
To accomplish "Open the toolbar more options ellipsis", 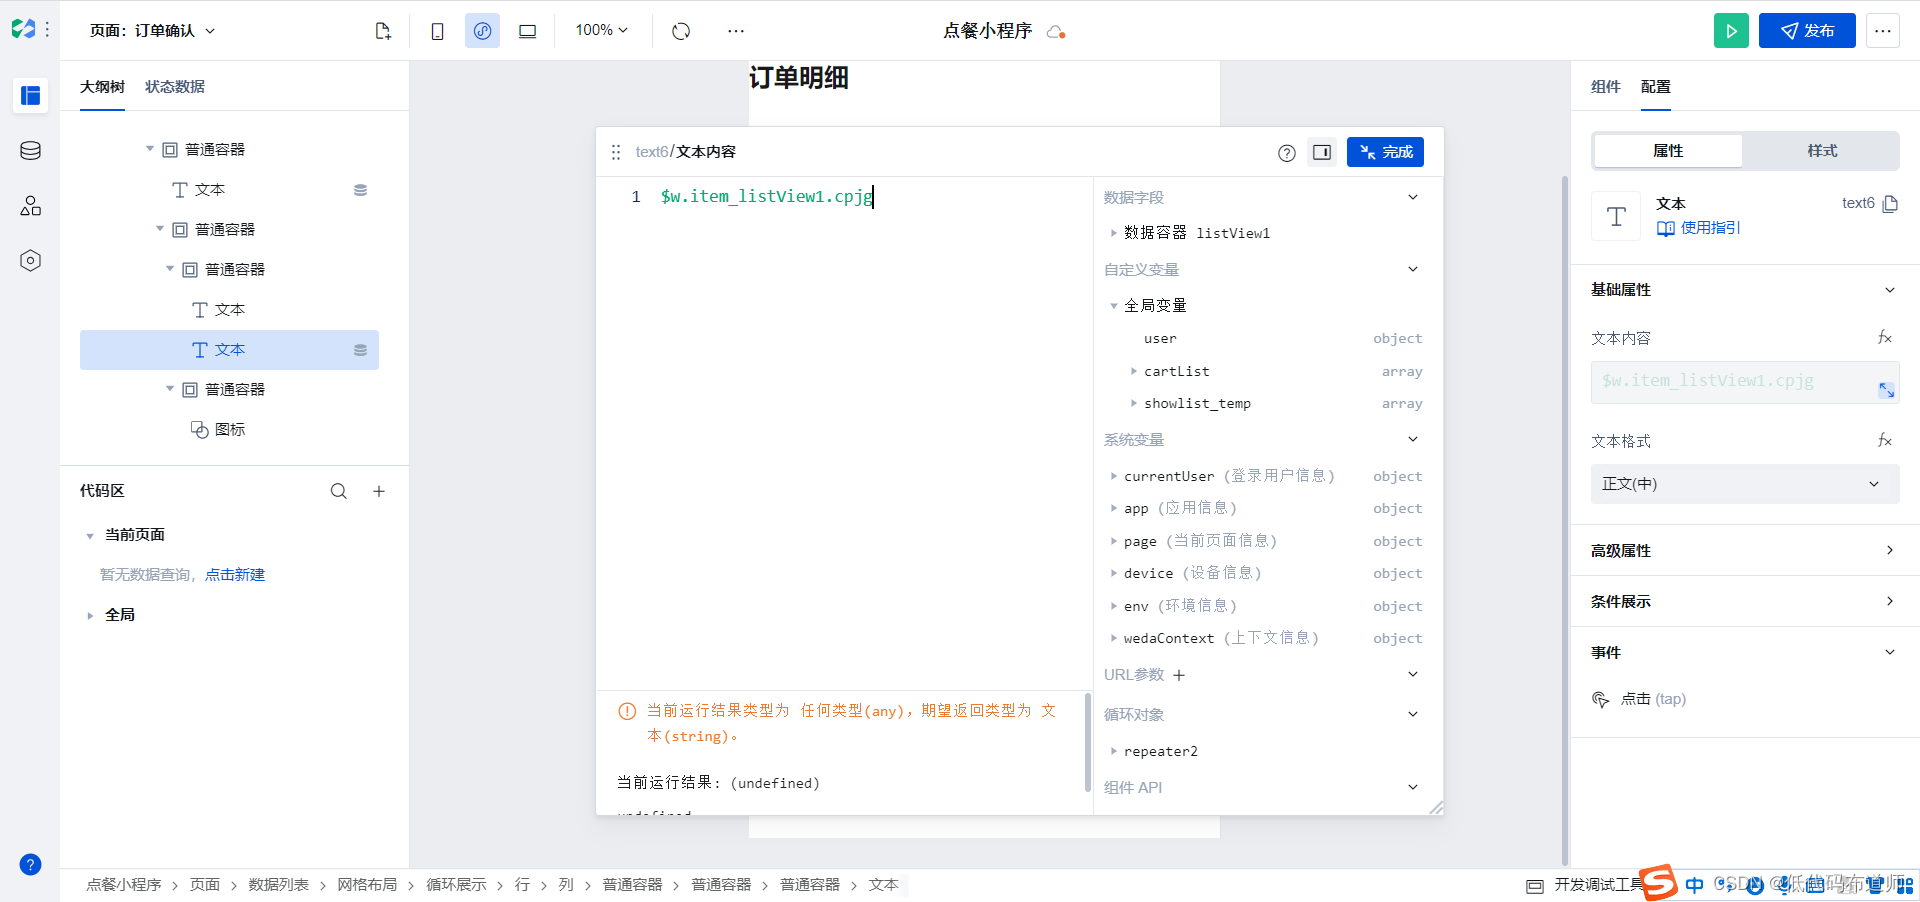I will pos(736,31).
